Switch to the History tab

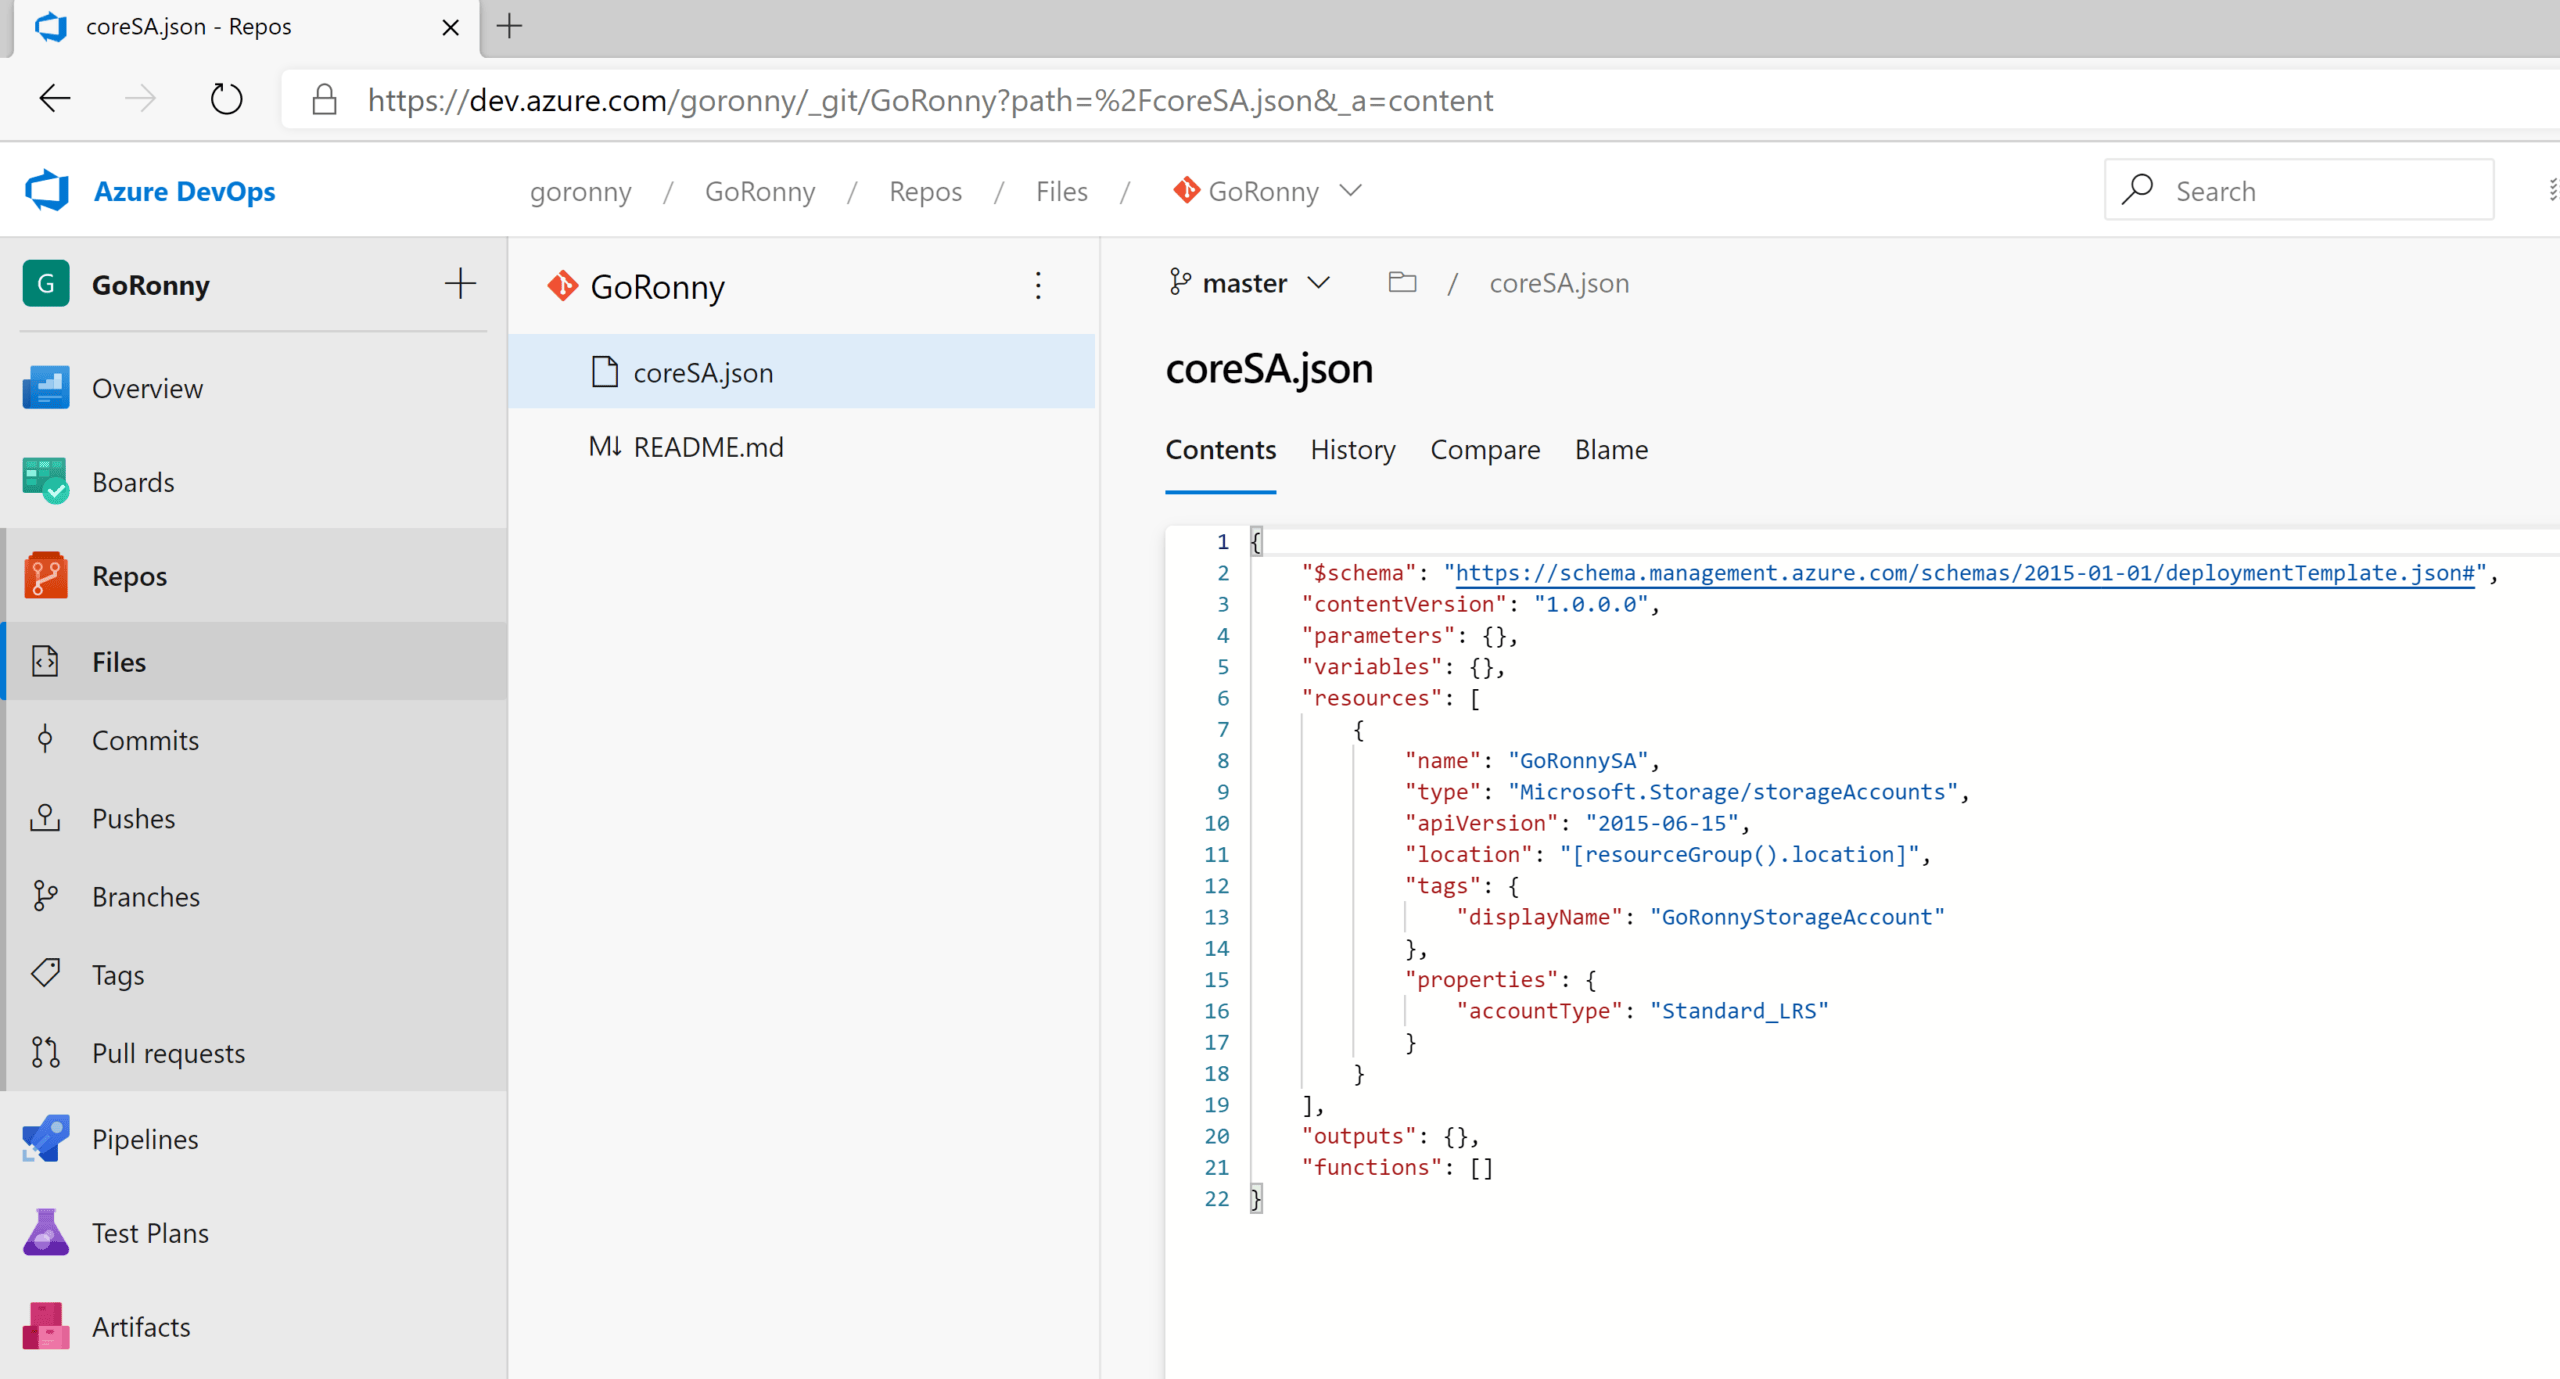pos(1353,450)
